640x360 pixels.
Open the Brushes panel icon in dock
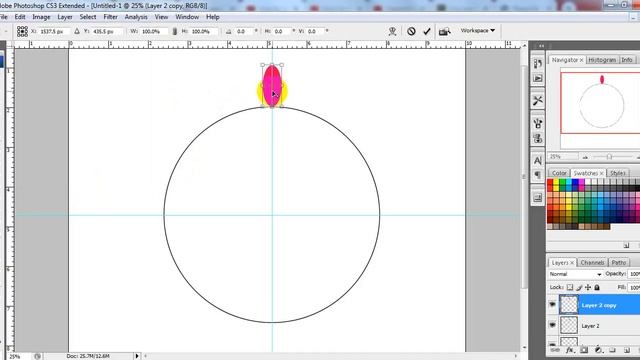tap(538, 123)
